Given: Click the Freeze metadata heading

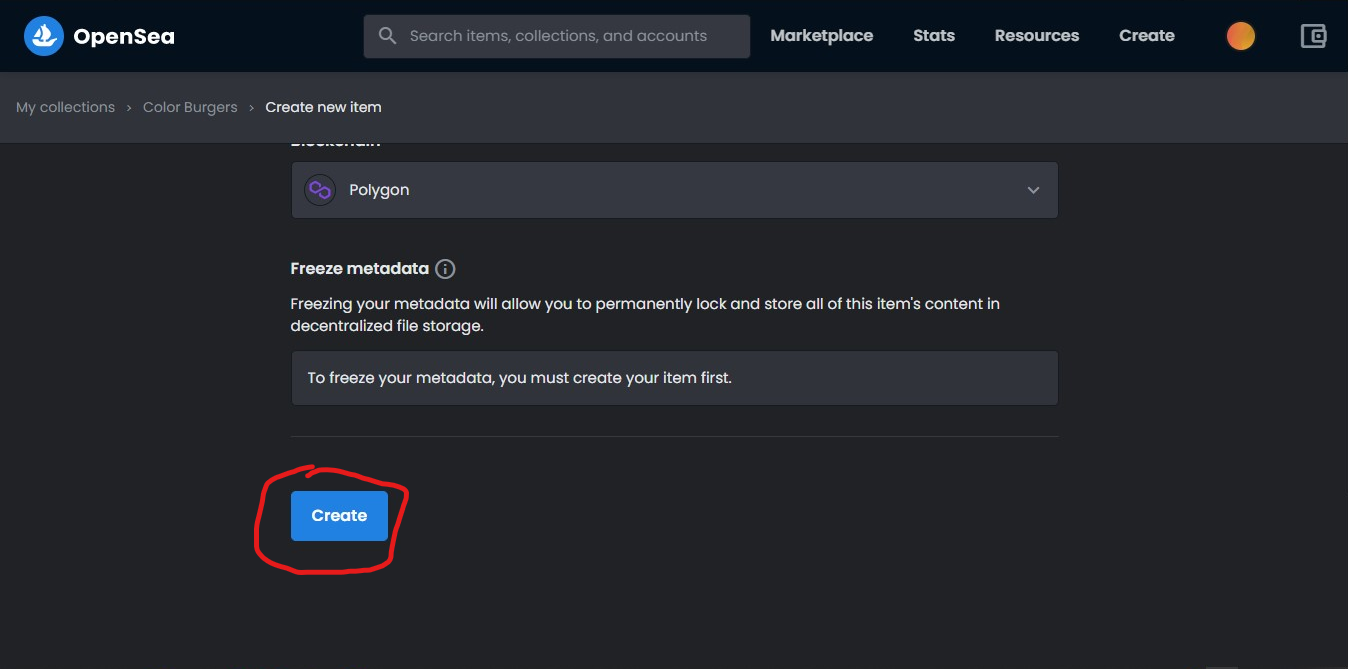Looking at the screenshot, I should (x=360, y=269).
